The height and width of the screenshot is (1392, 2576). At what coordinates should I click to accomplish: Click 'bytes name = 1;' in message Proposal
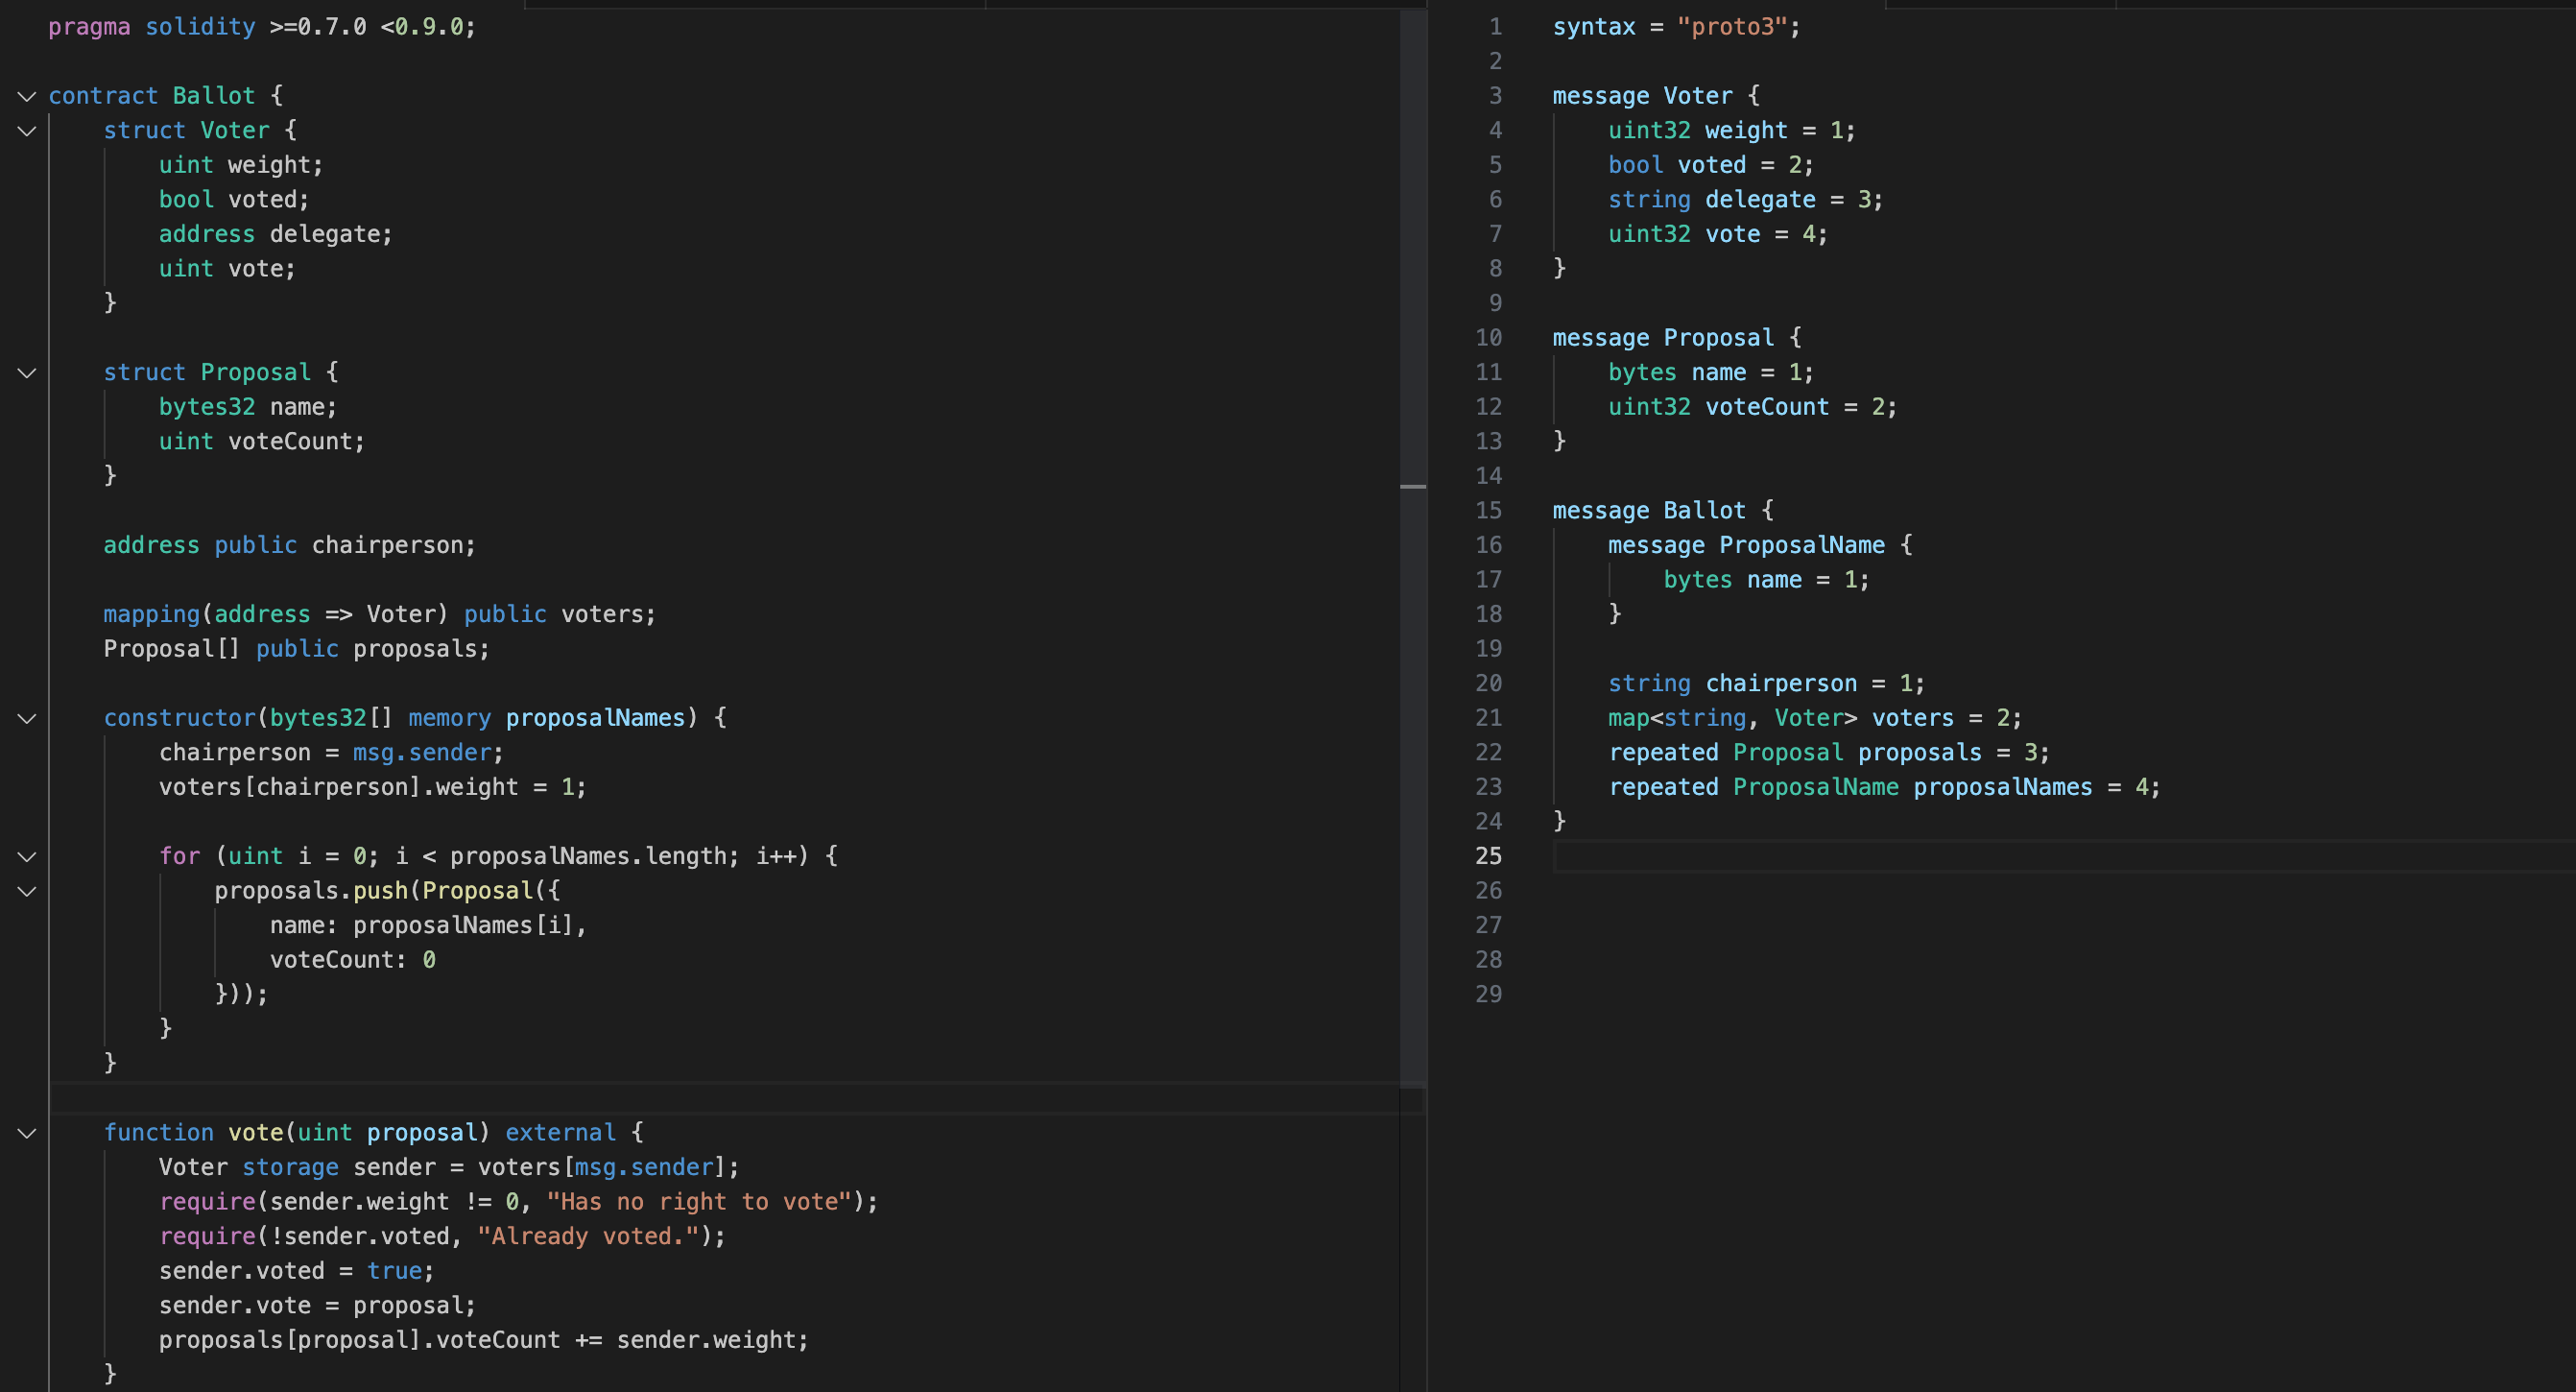tap(1711, 373)
